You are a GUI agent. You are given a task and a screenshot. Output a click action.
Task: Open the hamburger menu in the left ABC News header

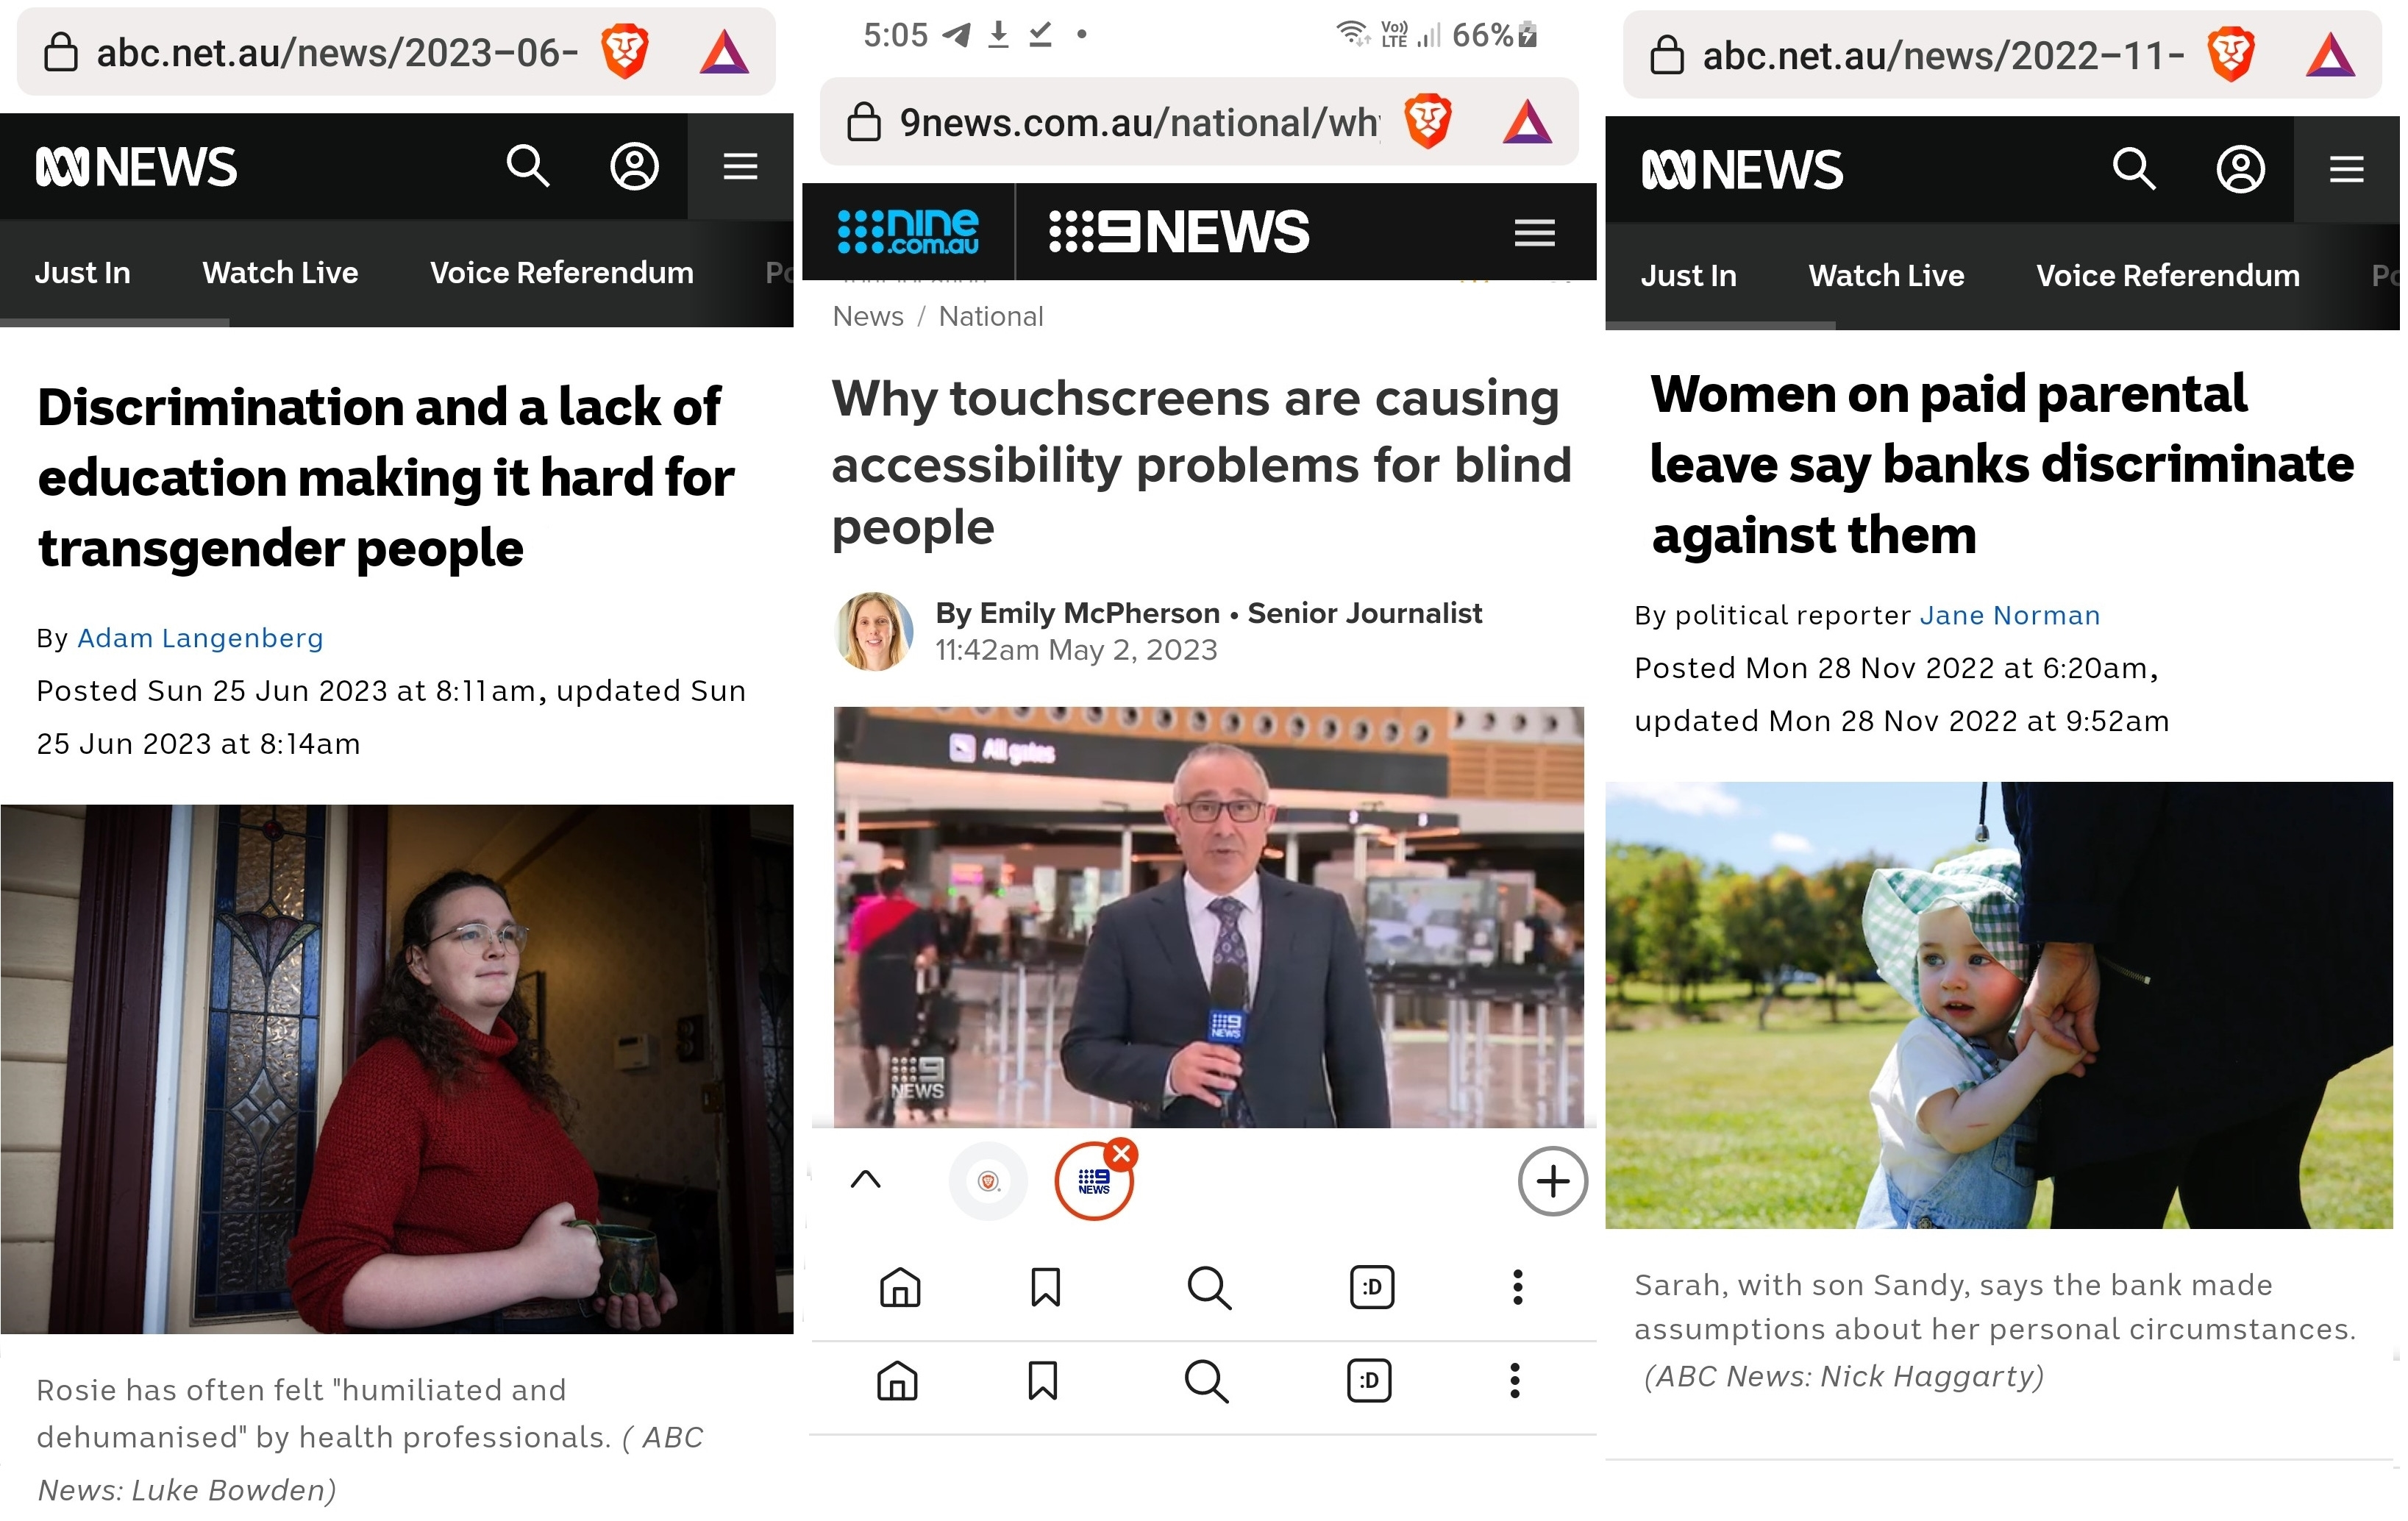(740, 166)
